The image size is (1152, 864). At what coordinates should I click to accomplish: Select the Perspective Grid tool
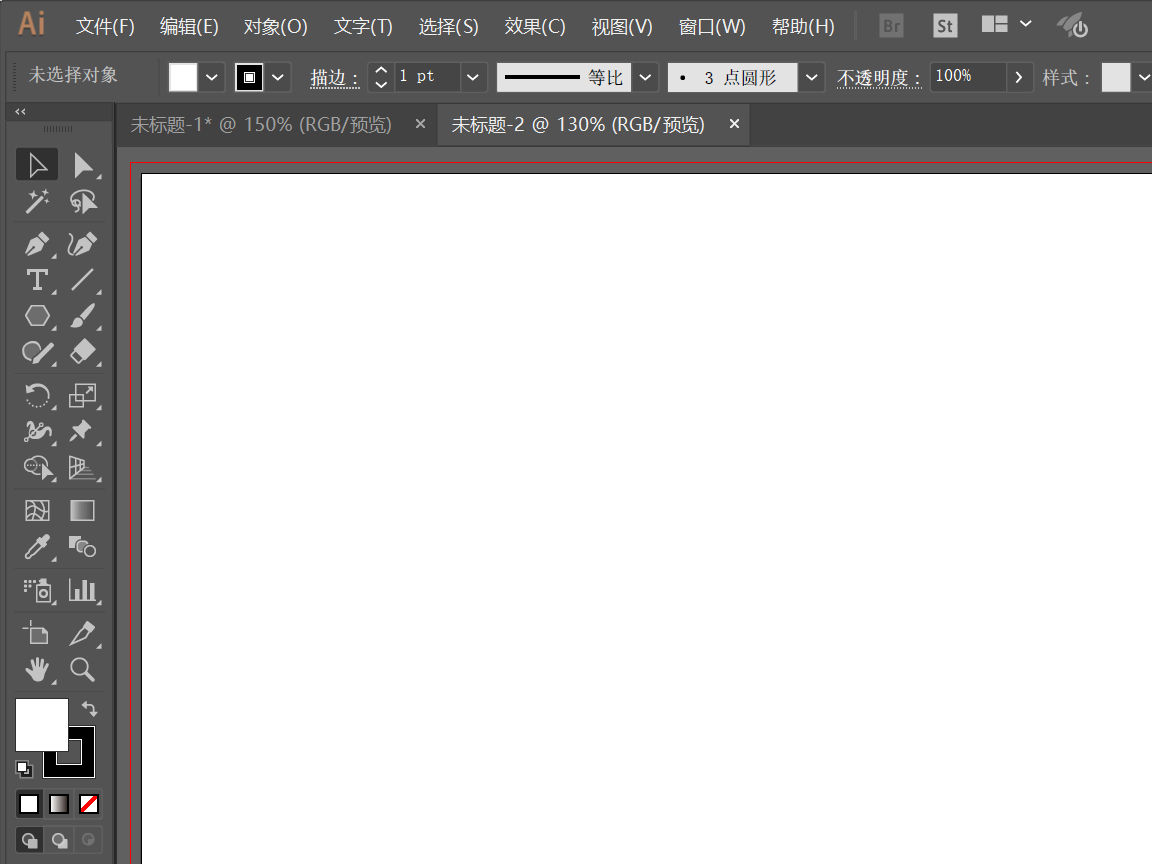tap(83, 467)
